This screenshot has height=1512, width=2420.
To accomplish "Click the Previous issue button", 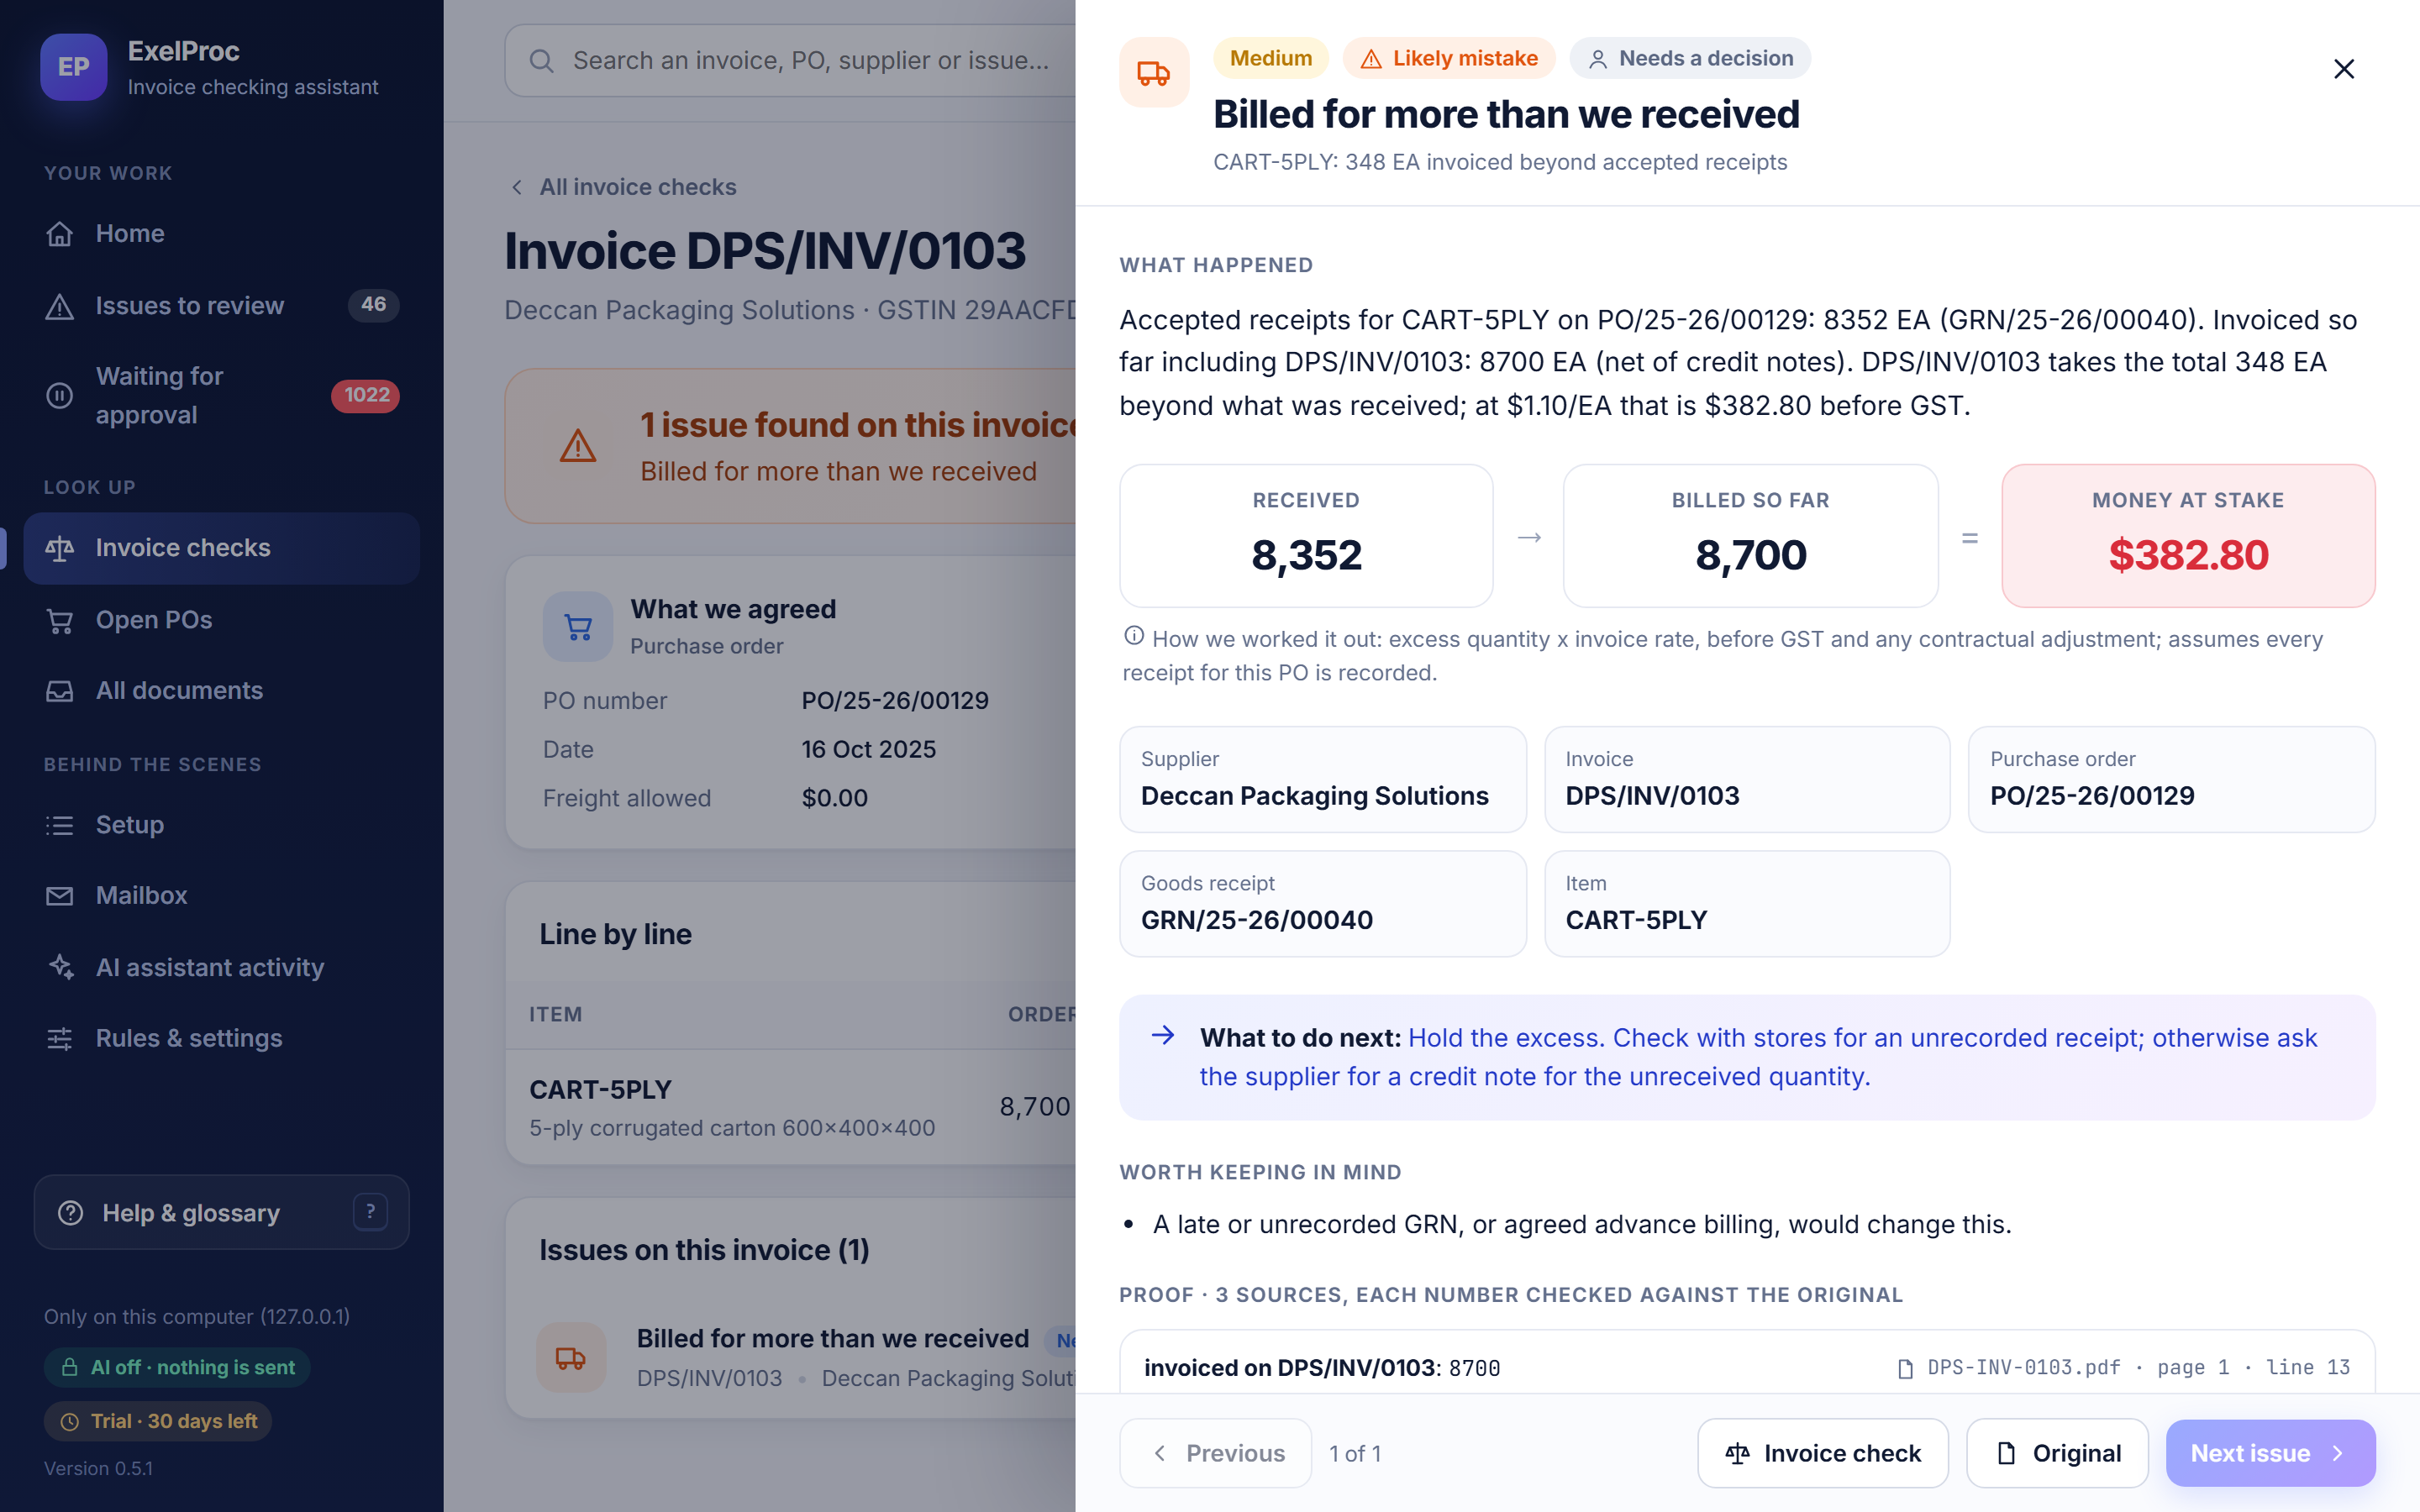I will pyautogui.click(x=1215, y=1453).
